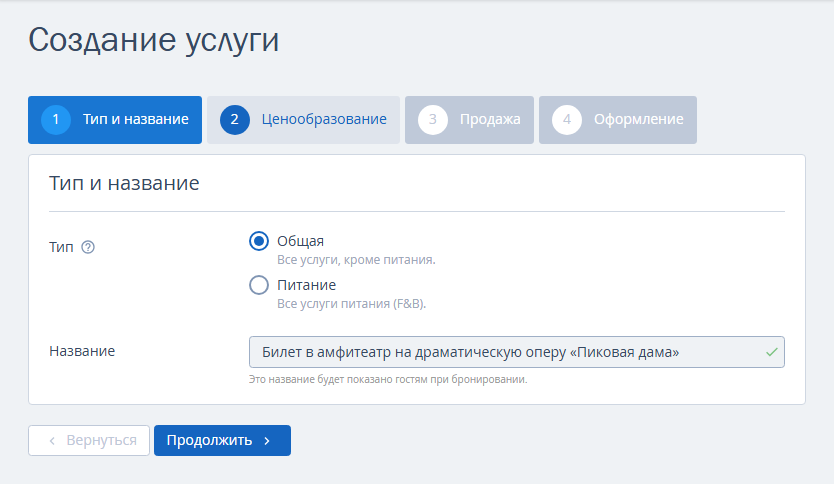Open the Оформление step tab
Viewport: 834px width, 484px height.
(x=618, y=120)
